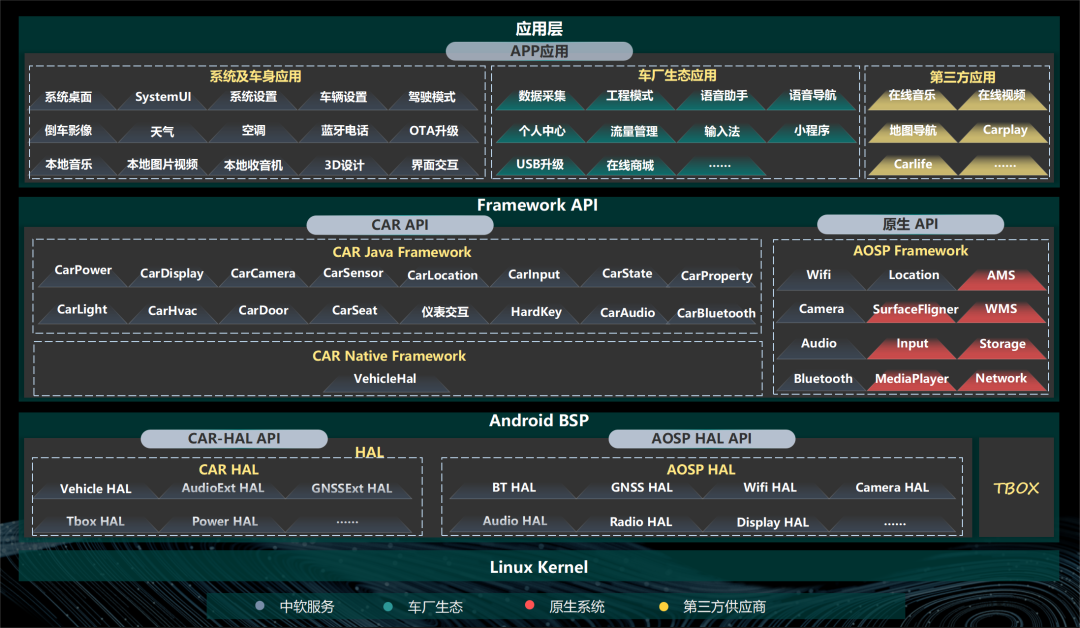Toggle the 中软服务 legend indicator
The width and height of the screenshot is (1080, 628).
259,605
